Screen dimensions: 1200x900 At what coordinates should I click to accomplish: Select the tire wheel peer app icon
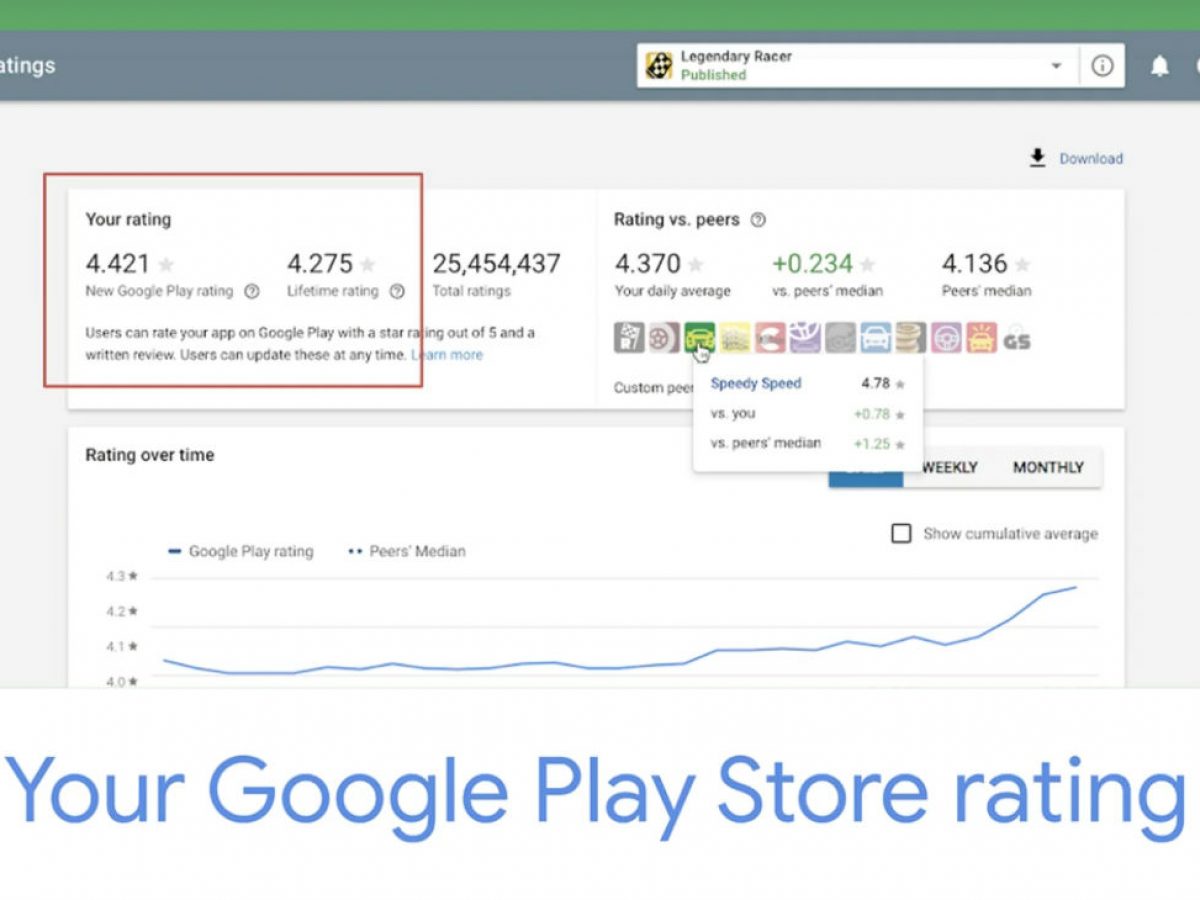click(x=662, y=338)
